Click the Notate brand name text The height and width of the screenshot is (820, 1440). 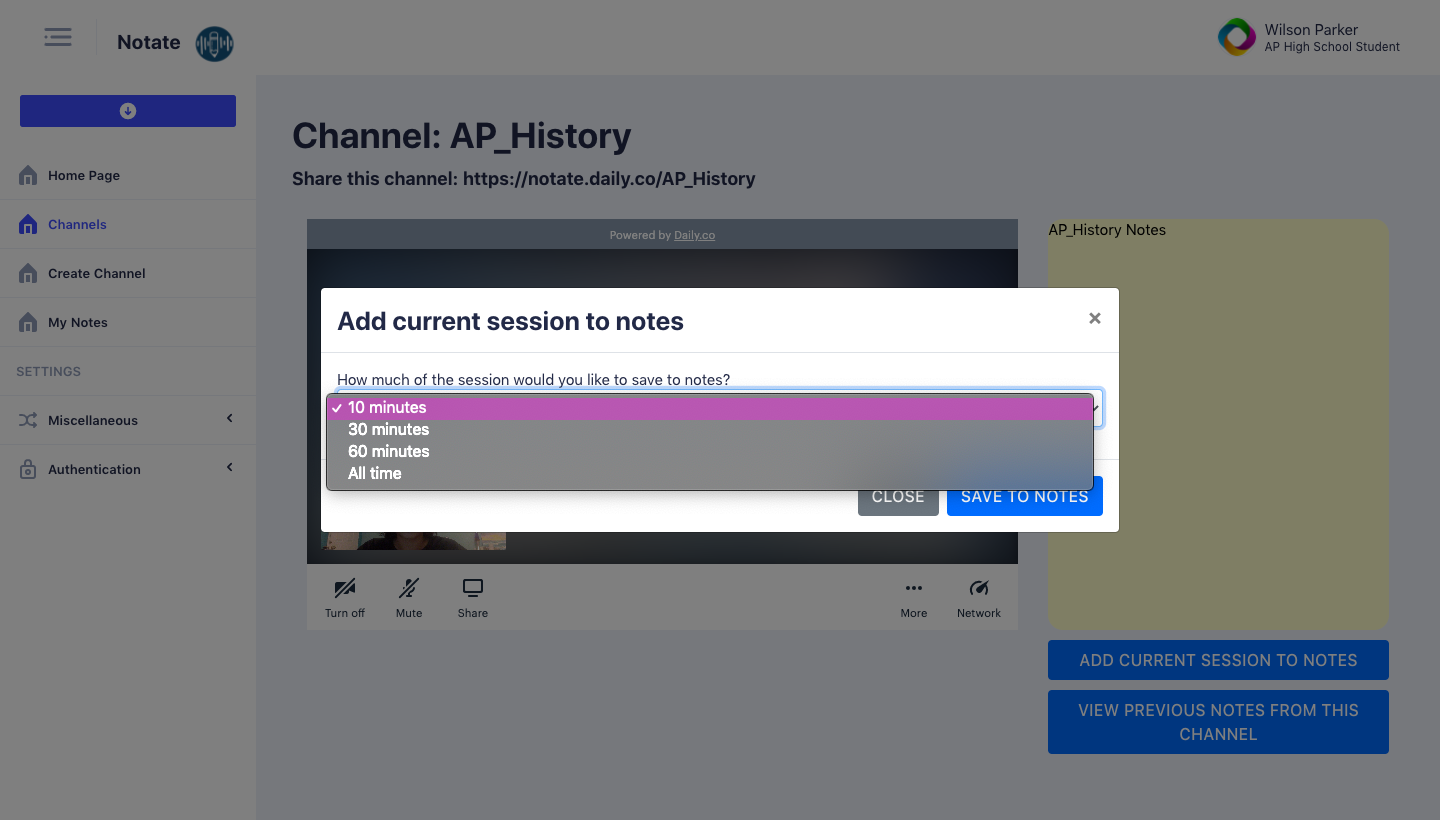click(x=149, y=42)
